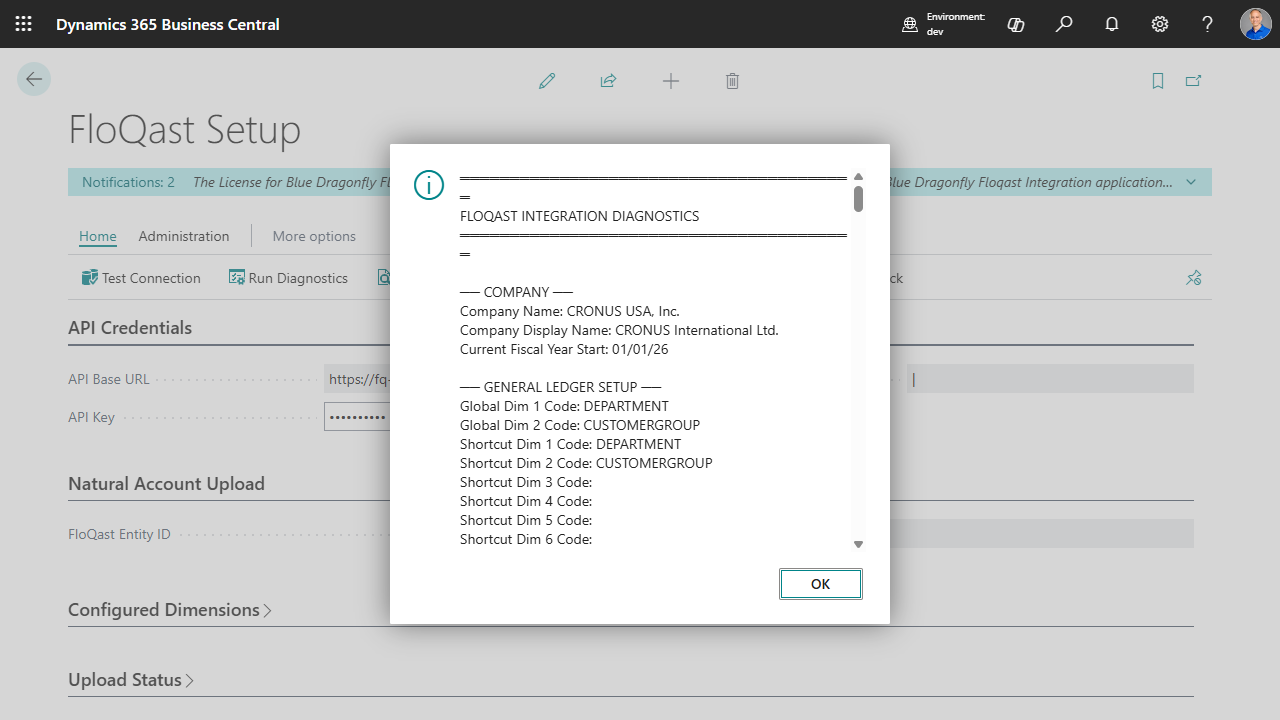Click OK in the diagnostics dialog
The image size is (1280, 720).
point(821,584)
